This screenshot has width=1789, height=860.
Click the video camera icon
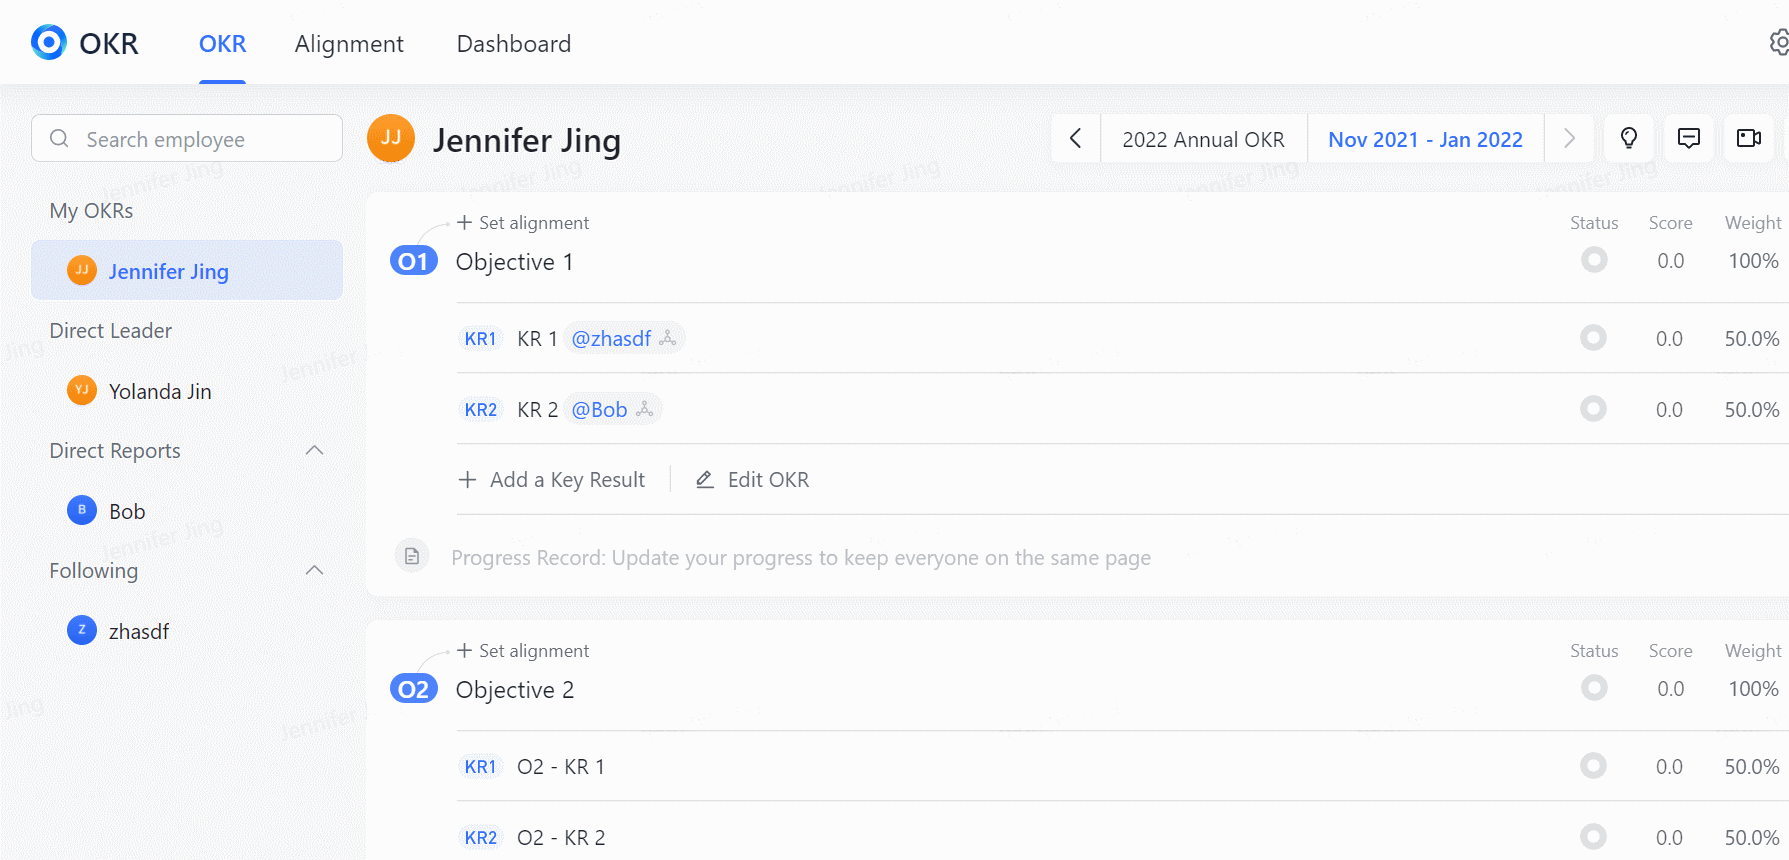1749,138
